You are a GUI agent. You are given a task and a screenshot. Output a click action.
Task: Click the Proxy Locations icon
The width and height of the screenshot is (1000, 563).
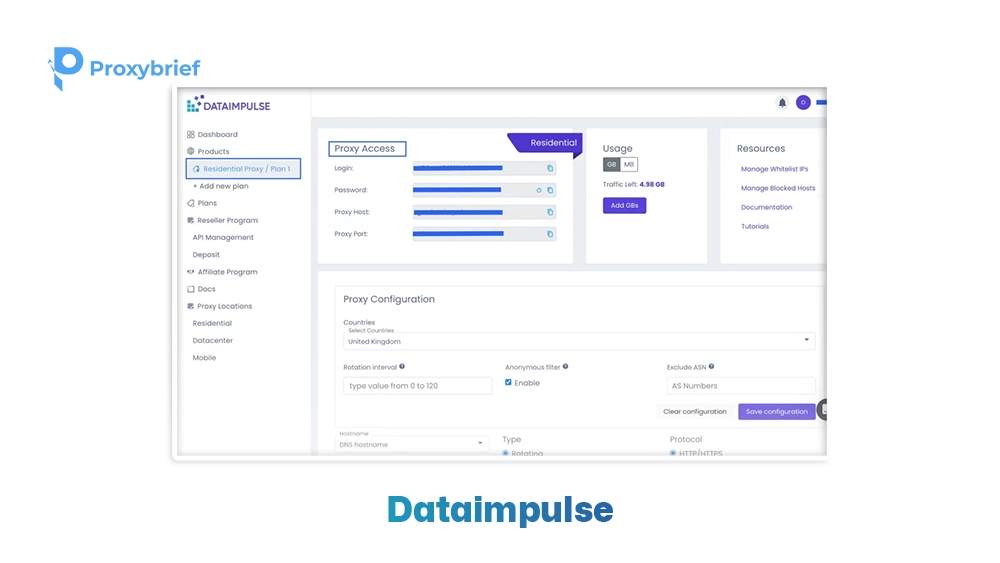(x=191, y=306)
